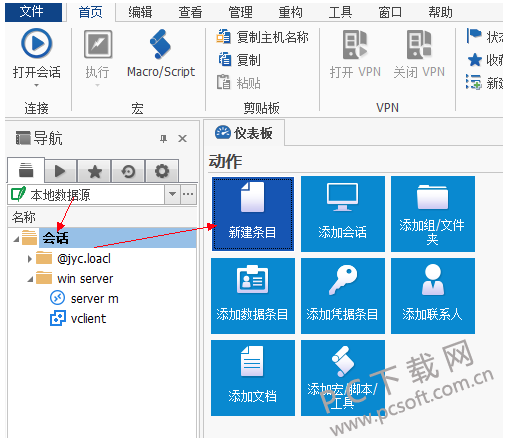Collapse the win server folder
Screen dimensions: 506x438
[30, 279]
